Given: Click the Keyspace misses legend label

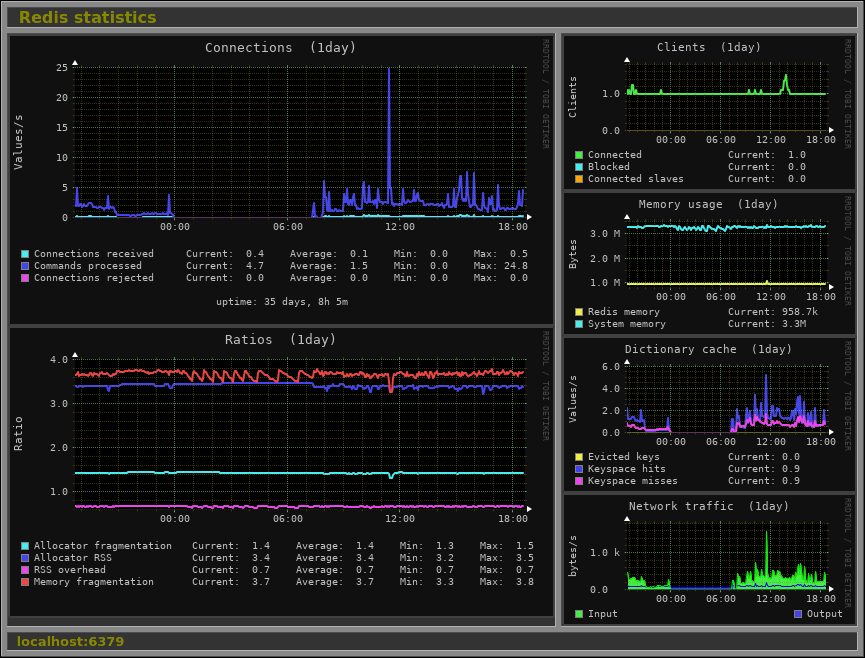Looking at the screenshot, I should pyautogui.click(x=633, y=482).
